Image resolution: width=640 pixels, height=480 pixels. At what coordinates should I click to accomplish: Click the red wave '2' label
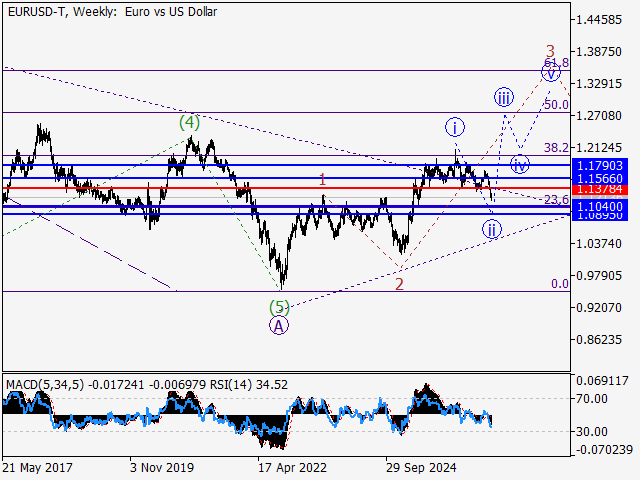[x=399, y=284]
